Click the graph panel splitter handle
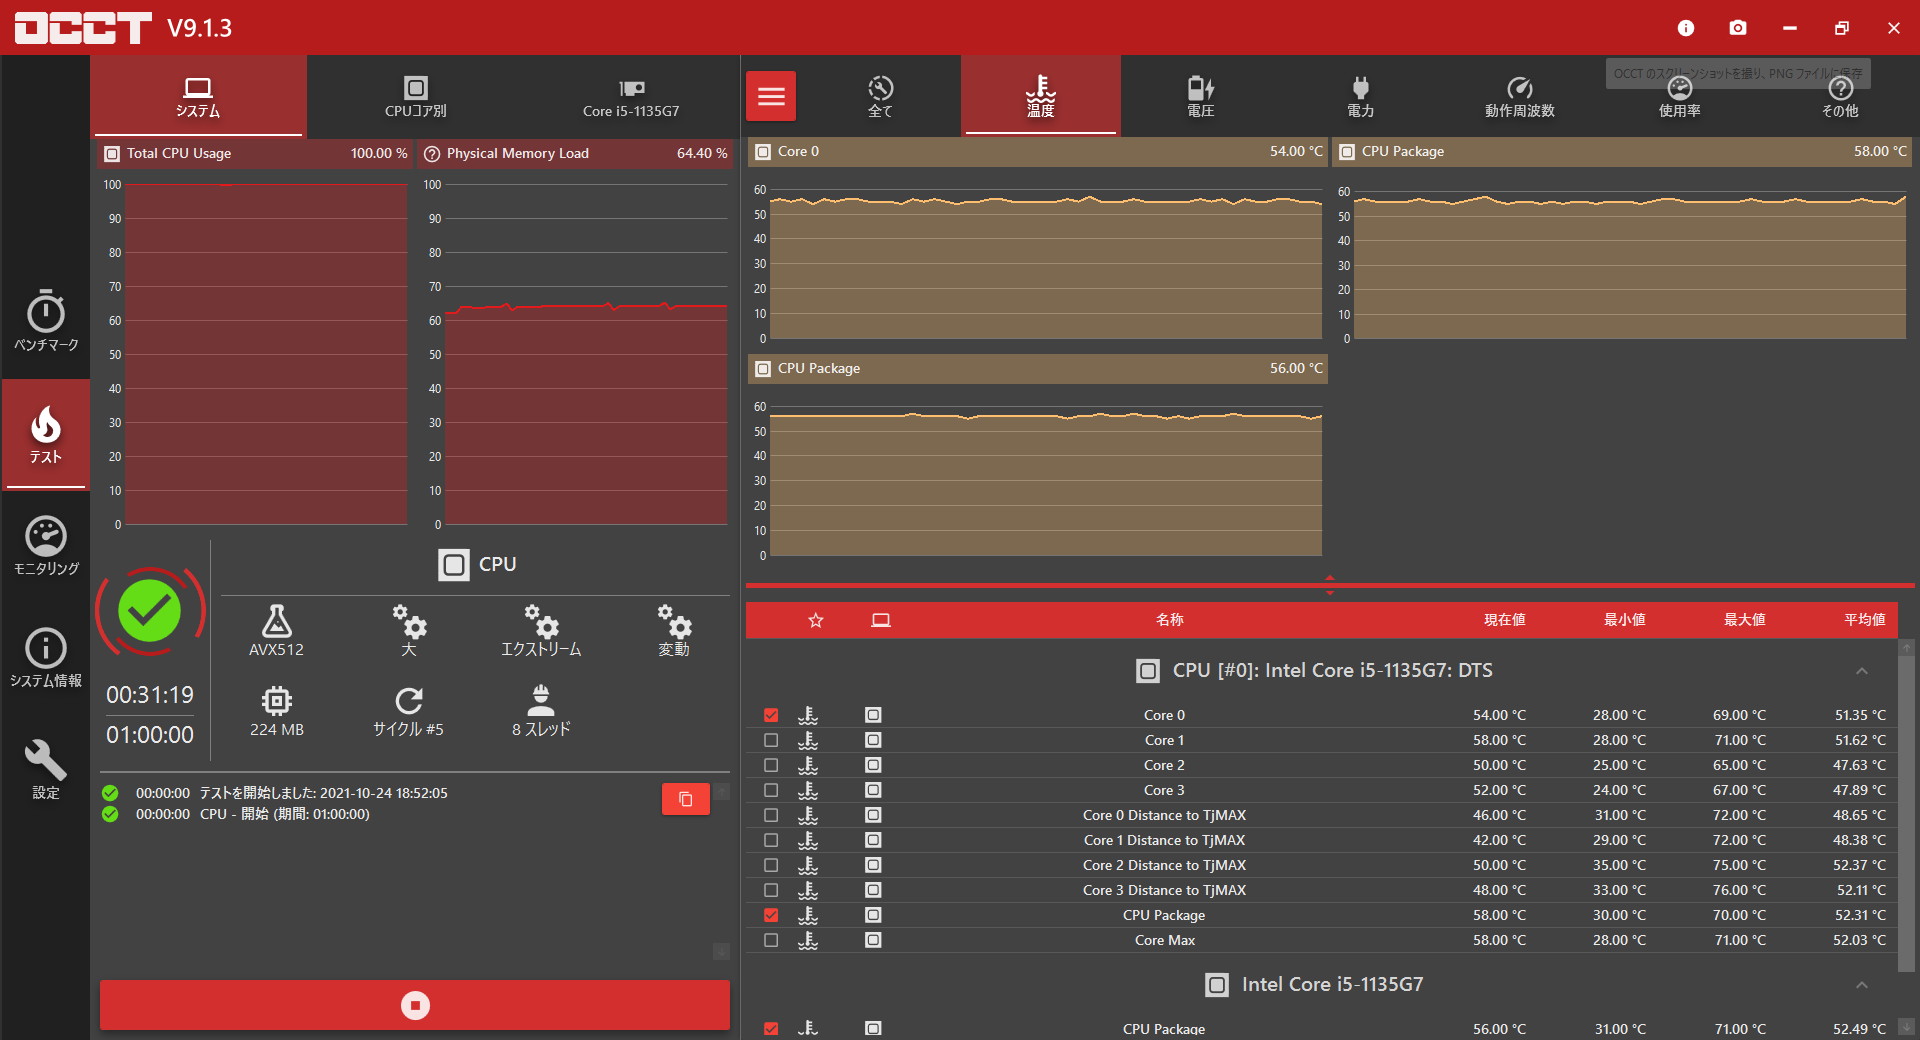The image size is (1920, 1040). coord(1330,585)
